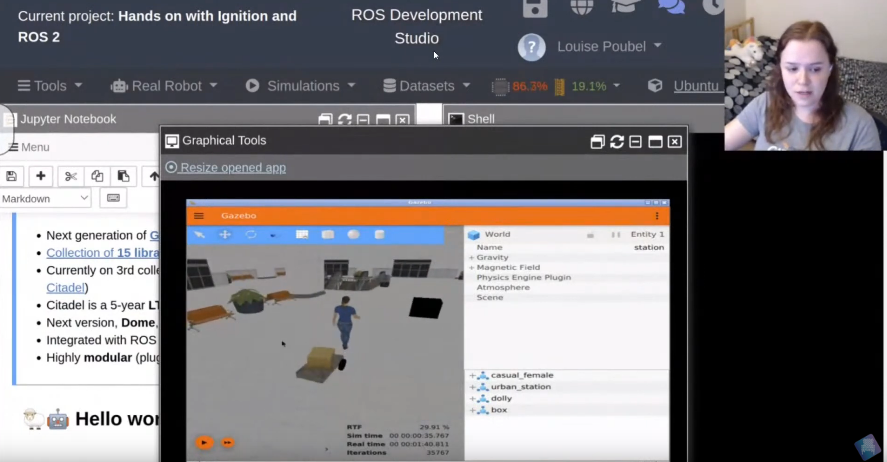
Task: Click the World cube icon in inspector
Action: coord(473,235)
